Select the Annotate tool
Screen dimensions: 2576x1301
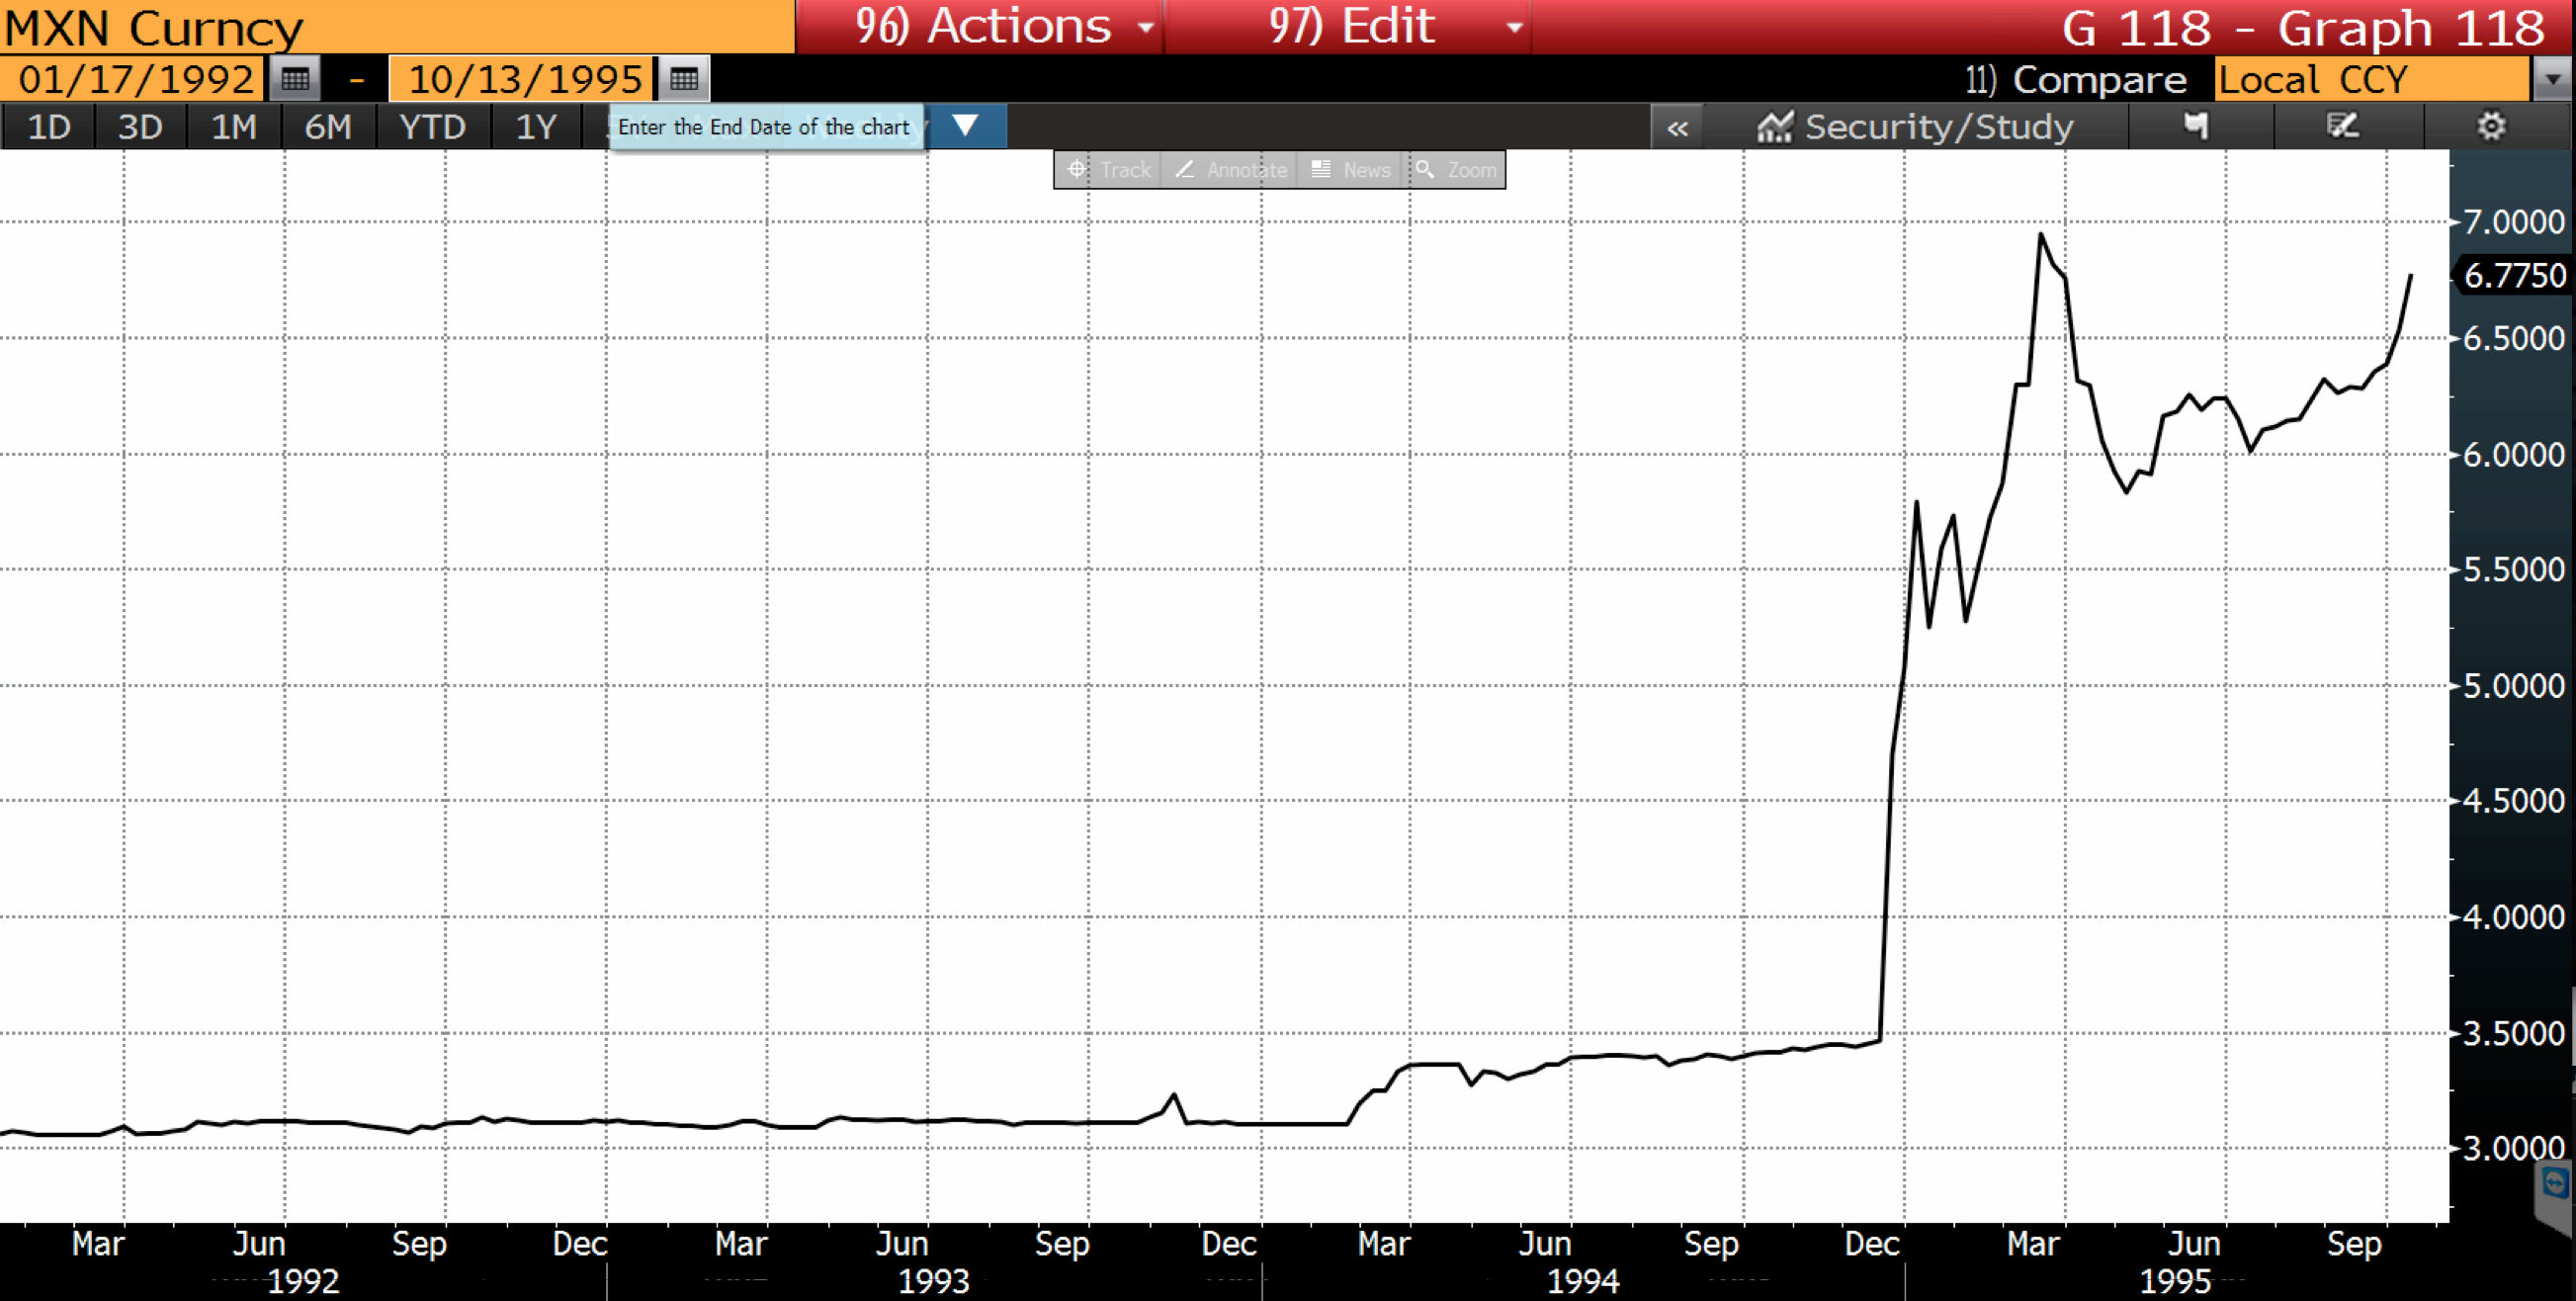coord(1231,170)
